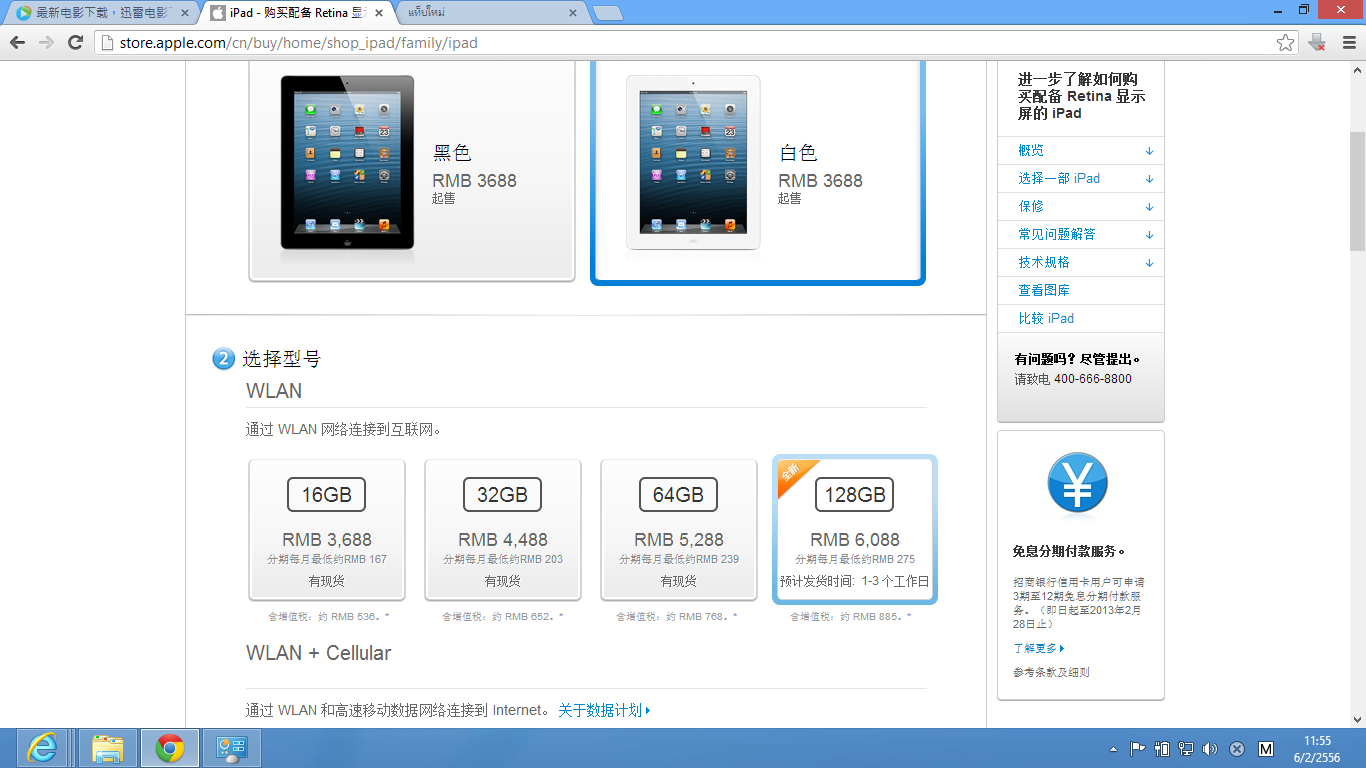Switch input method via the M icon
1366x768 pixels.
point(1266,749)
